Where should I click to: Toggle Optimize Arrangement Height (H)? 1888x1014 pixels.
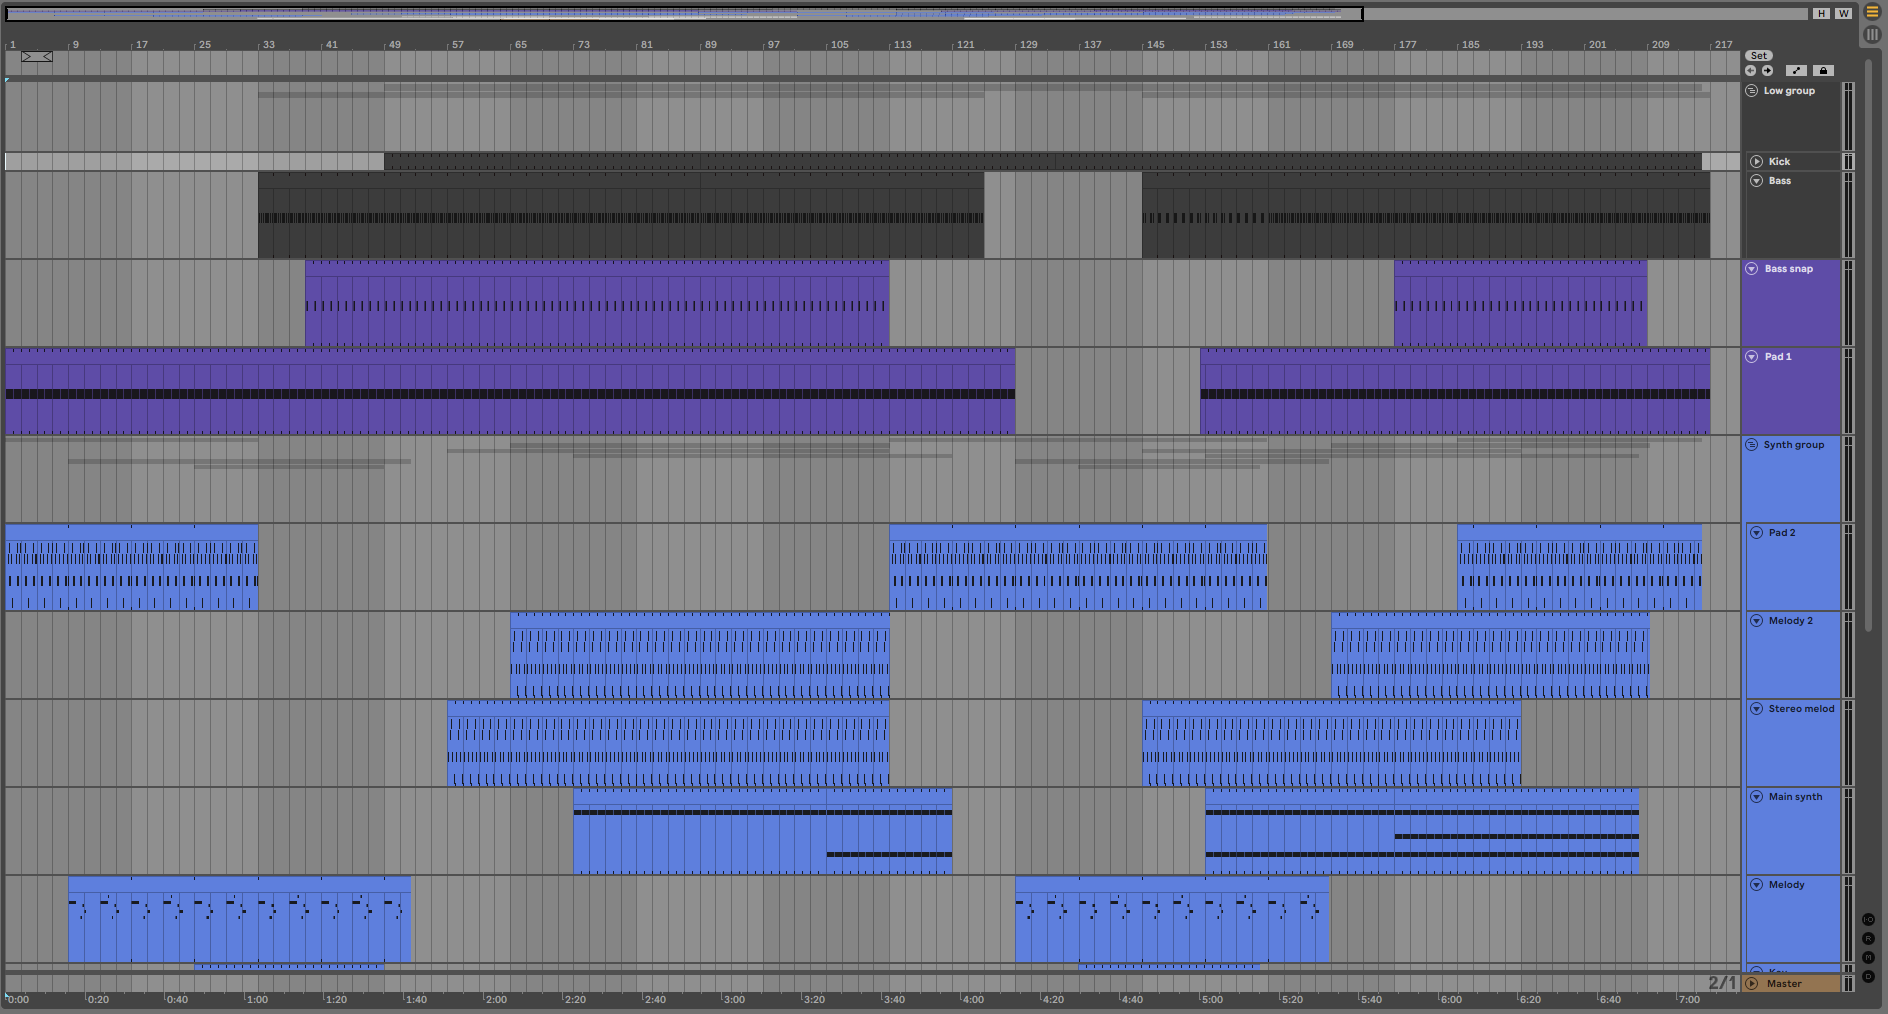click(1821, 14)
